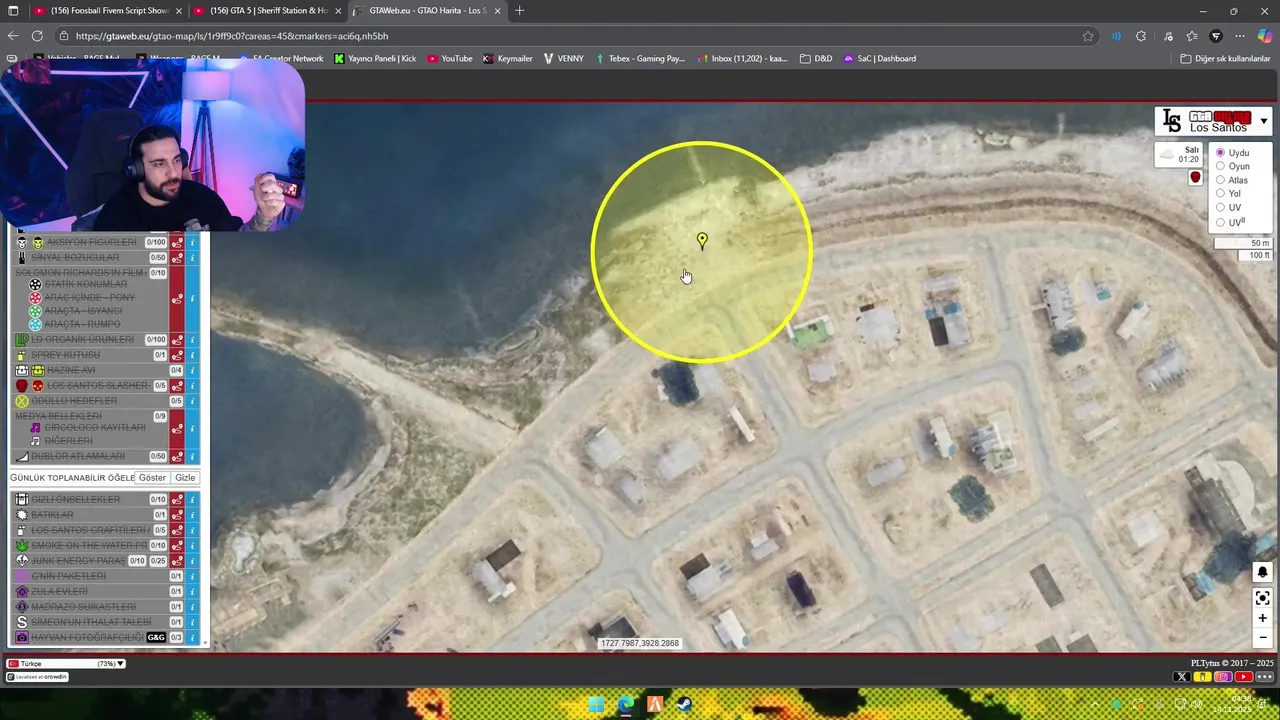The height and width of the screenshot is (720, 1280).
Task: Click the Gizle button
Action: 185,478
